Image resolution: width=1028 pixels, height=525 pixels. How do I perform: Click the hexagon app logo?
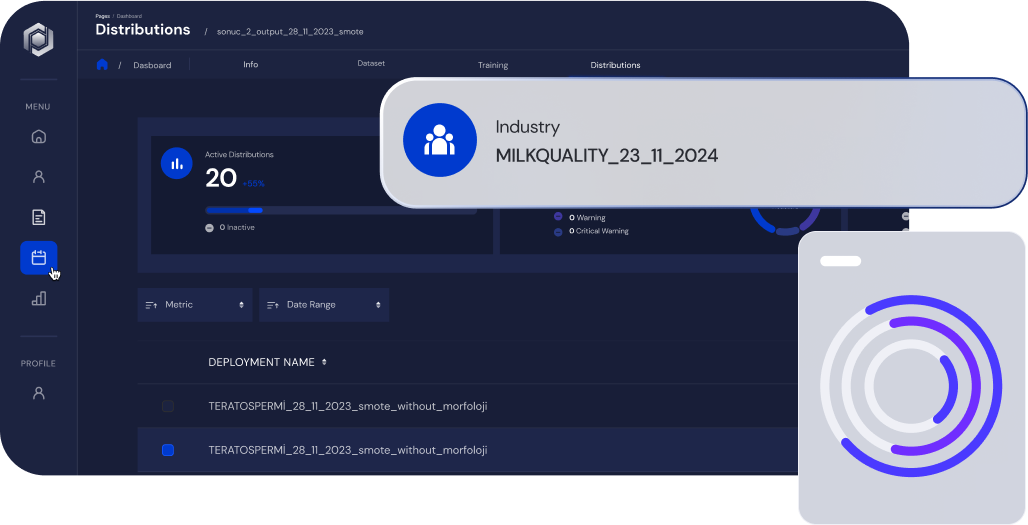coord(39,39)
